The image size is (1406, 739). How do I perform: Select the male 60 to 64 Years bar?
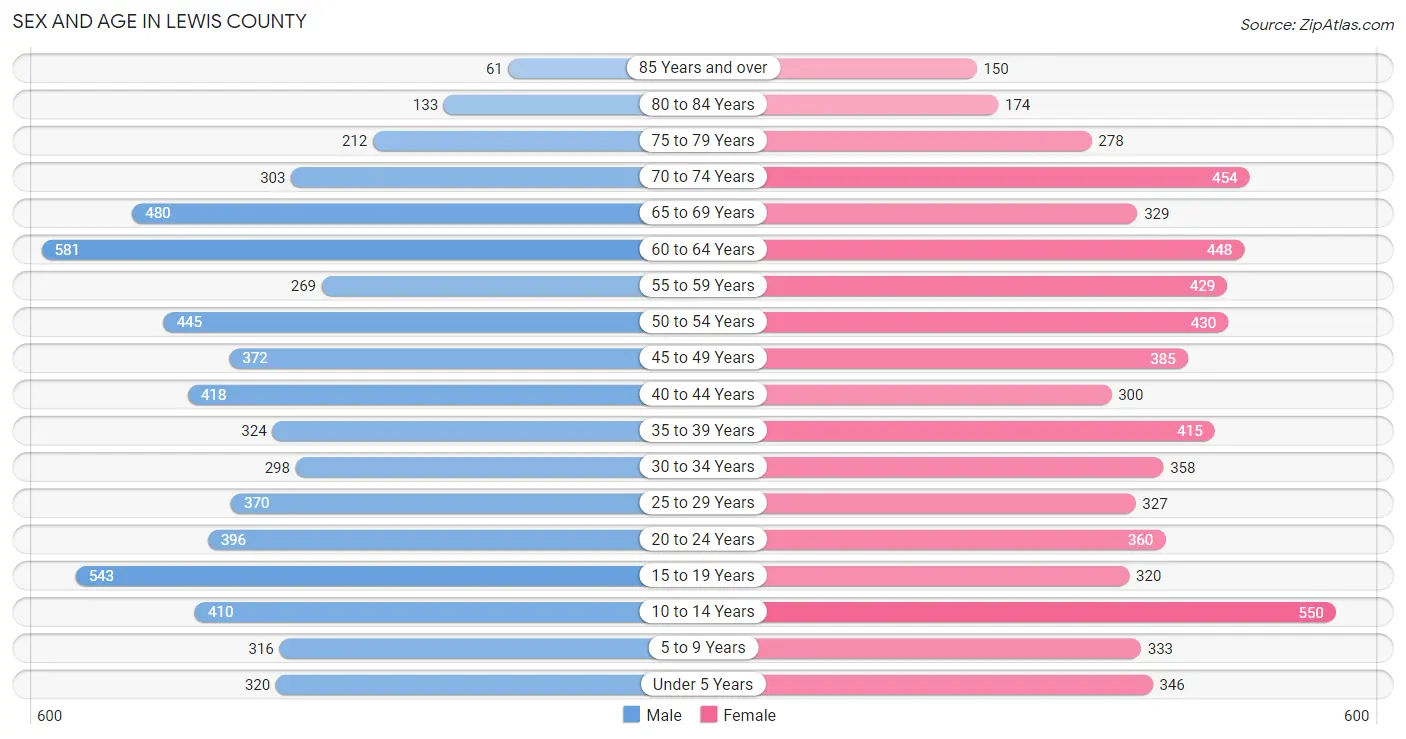(340, 249)
